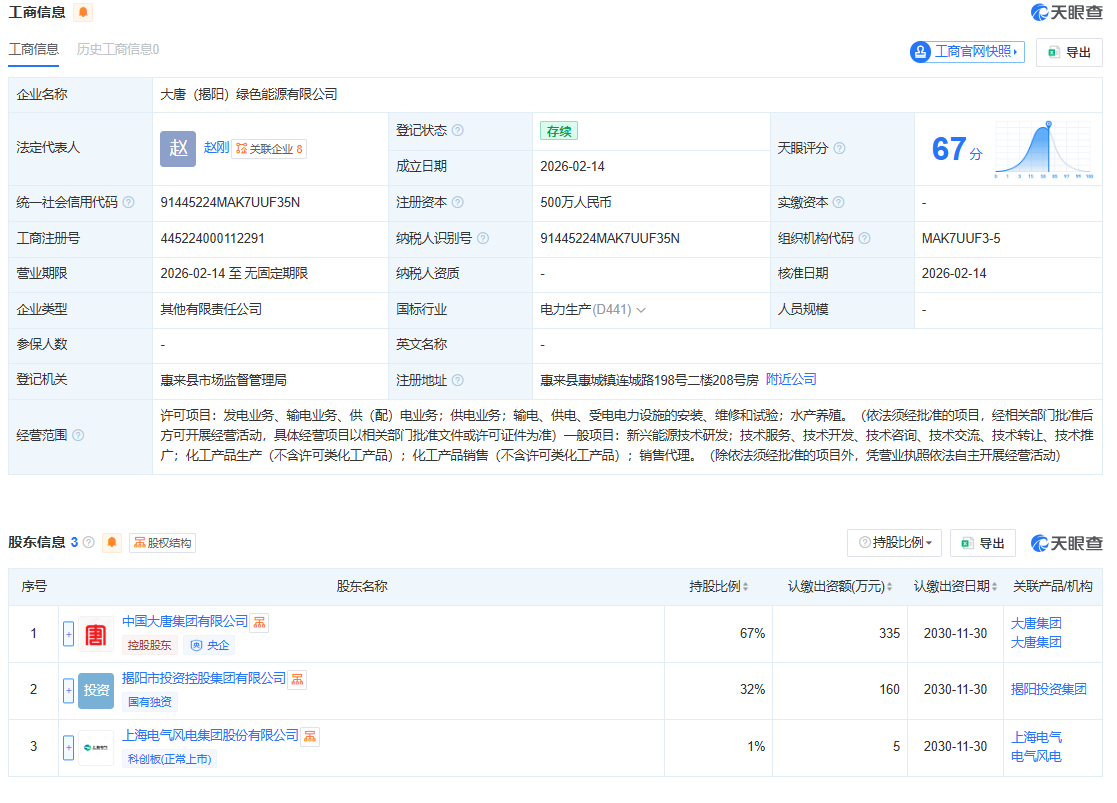Click help icon beside 经营范围
Image resolution: width=1117 pixels, height=803 pixels.
[x=78, y=435]
